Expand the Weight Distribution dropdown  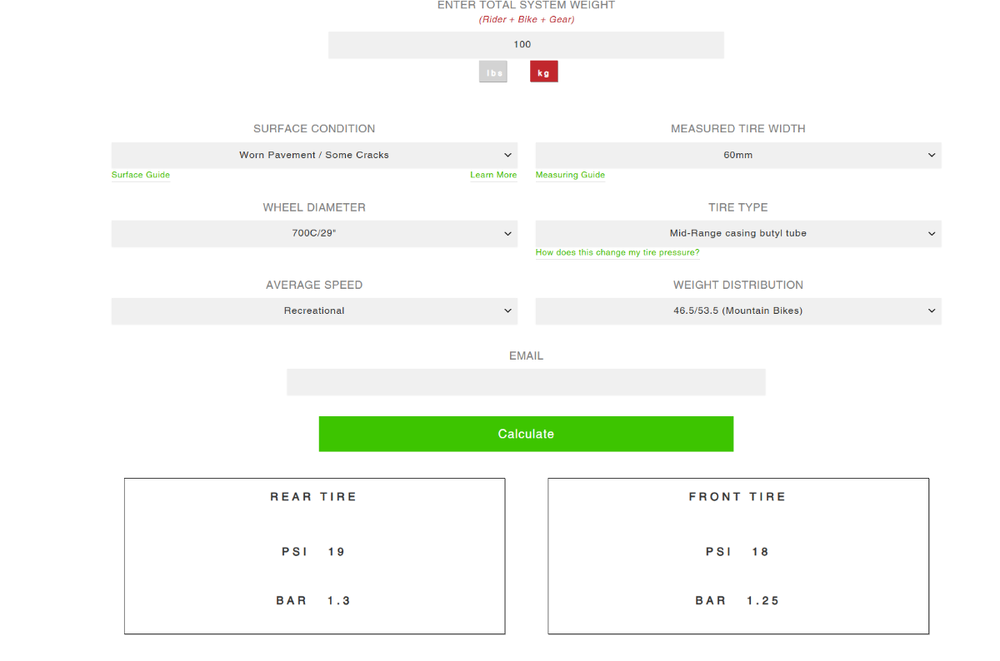pos(738,311)
